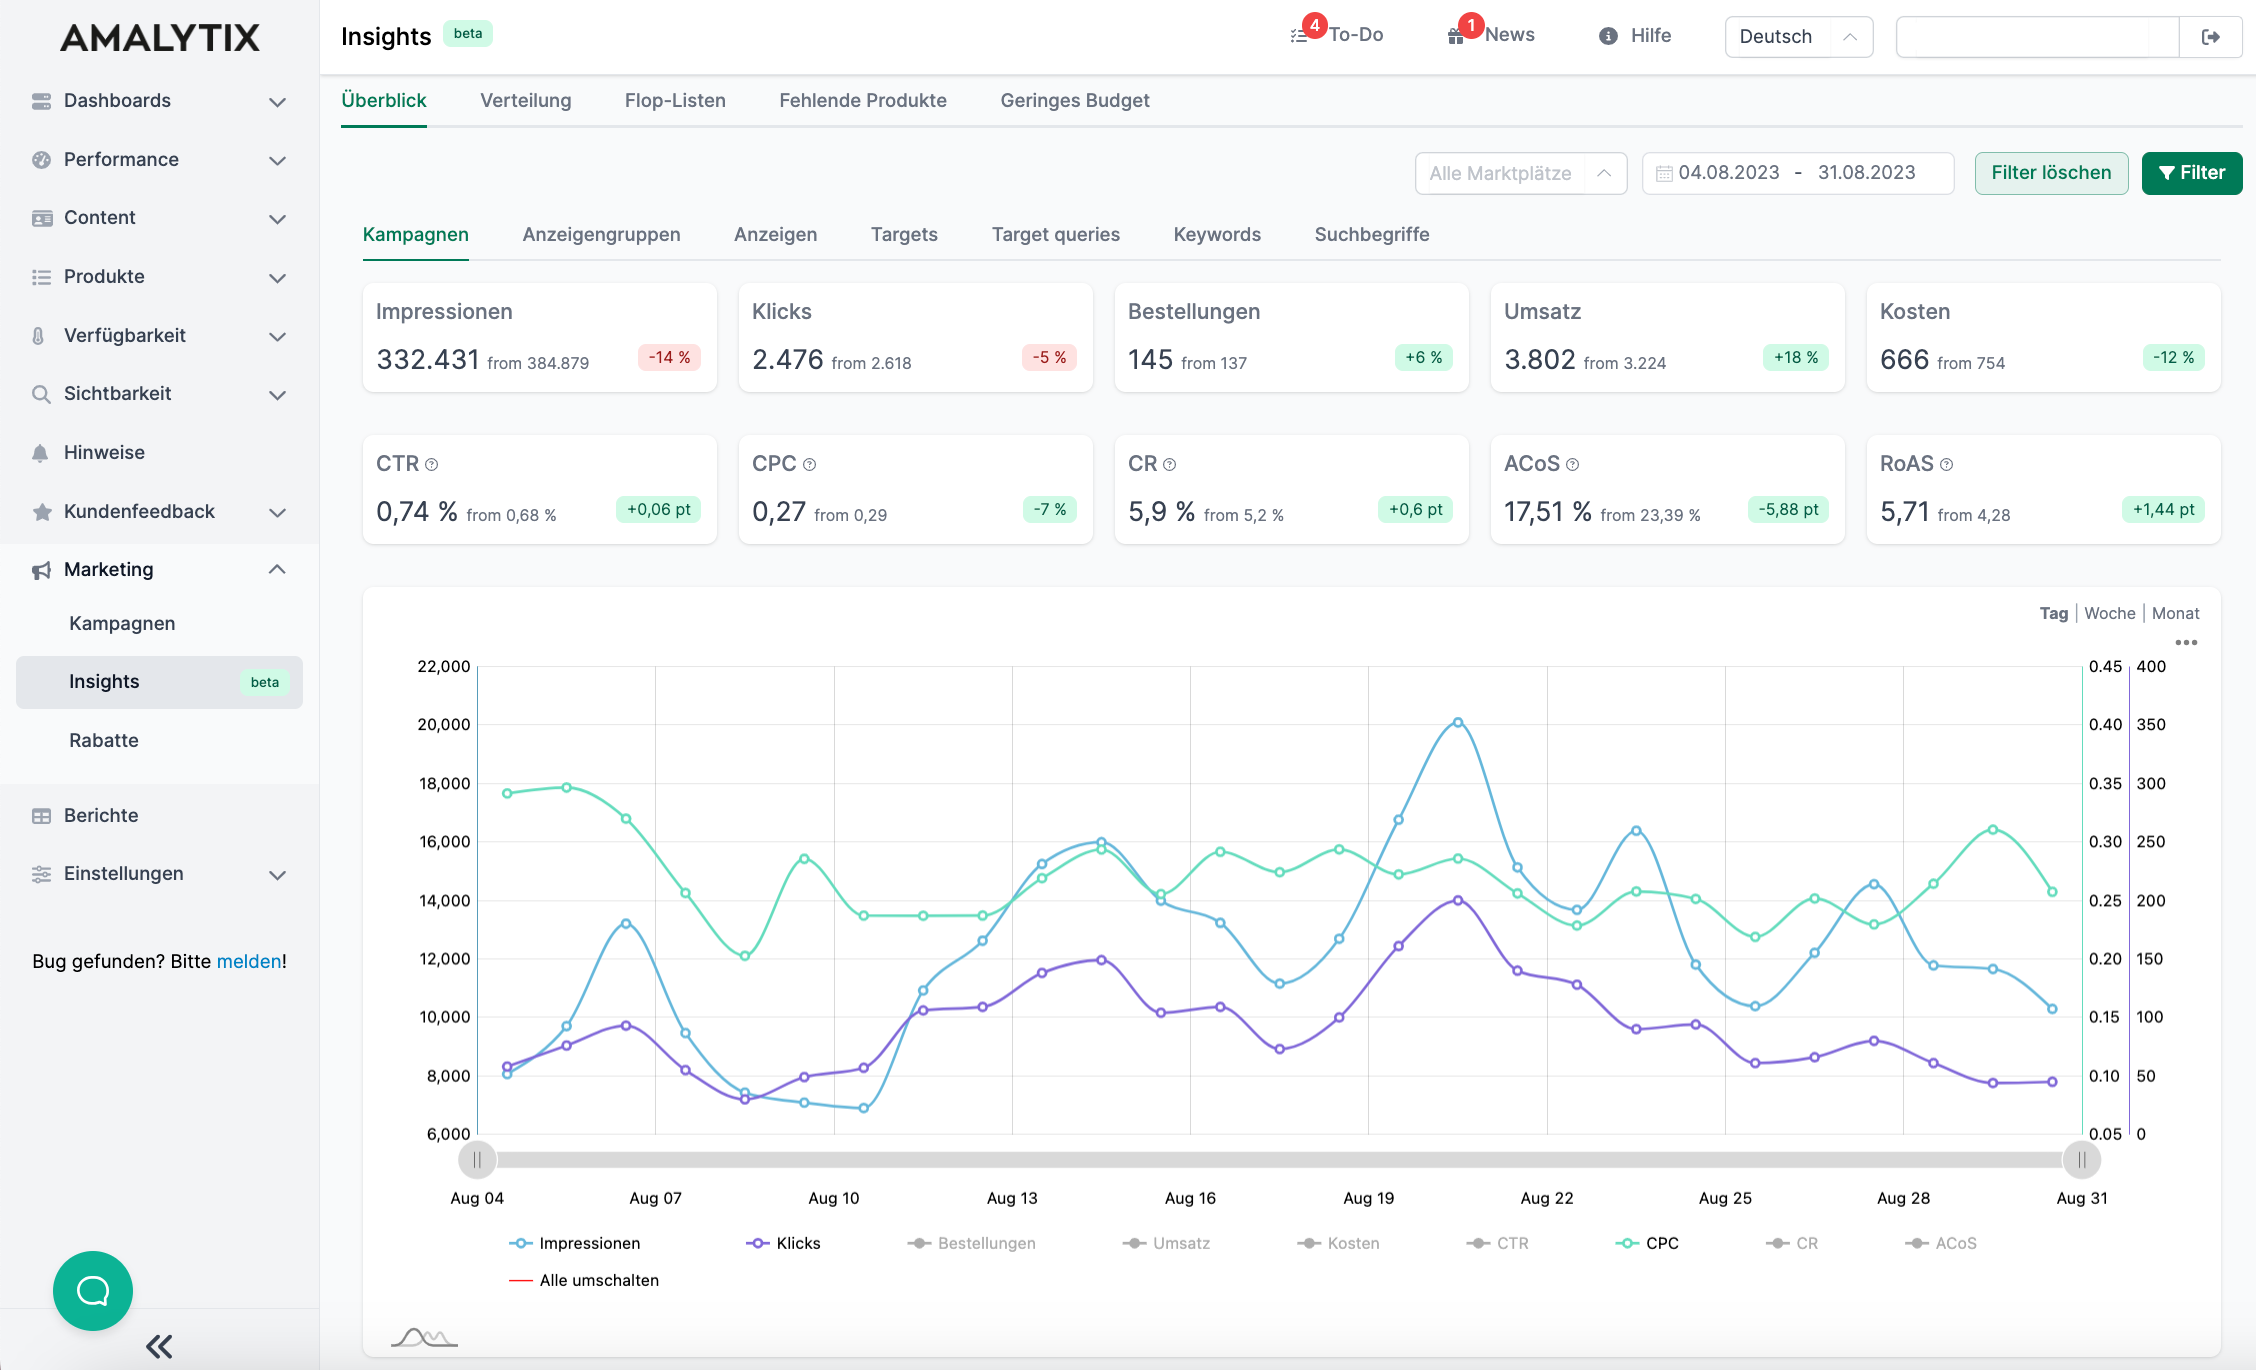Open the Geringes Budget tab
The height and width of the screenshot is (1370, 2256).
click(x=1075, y=101)
